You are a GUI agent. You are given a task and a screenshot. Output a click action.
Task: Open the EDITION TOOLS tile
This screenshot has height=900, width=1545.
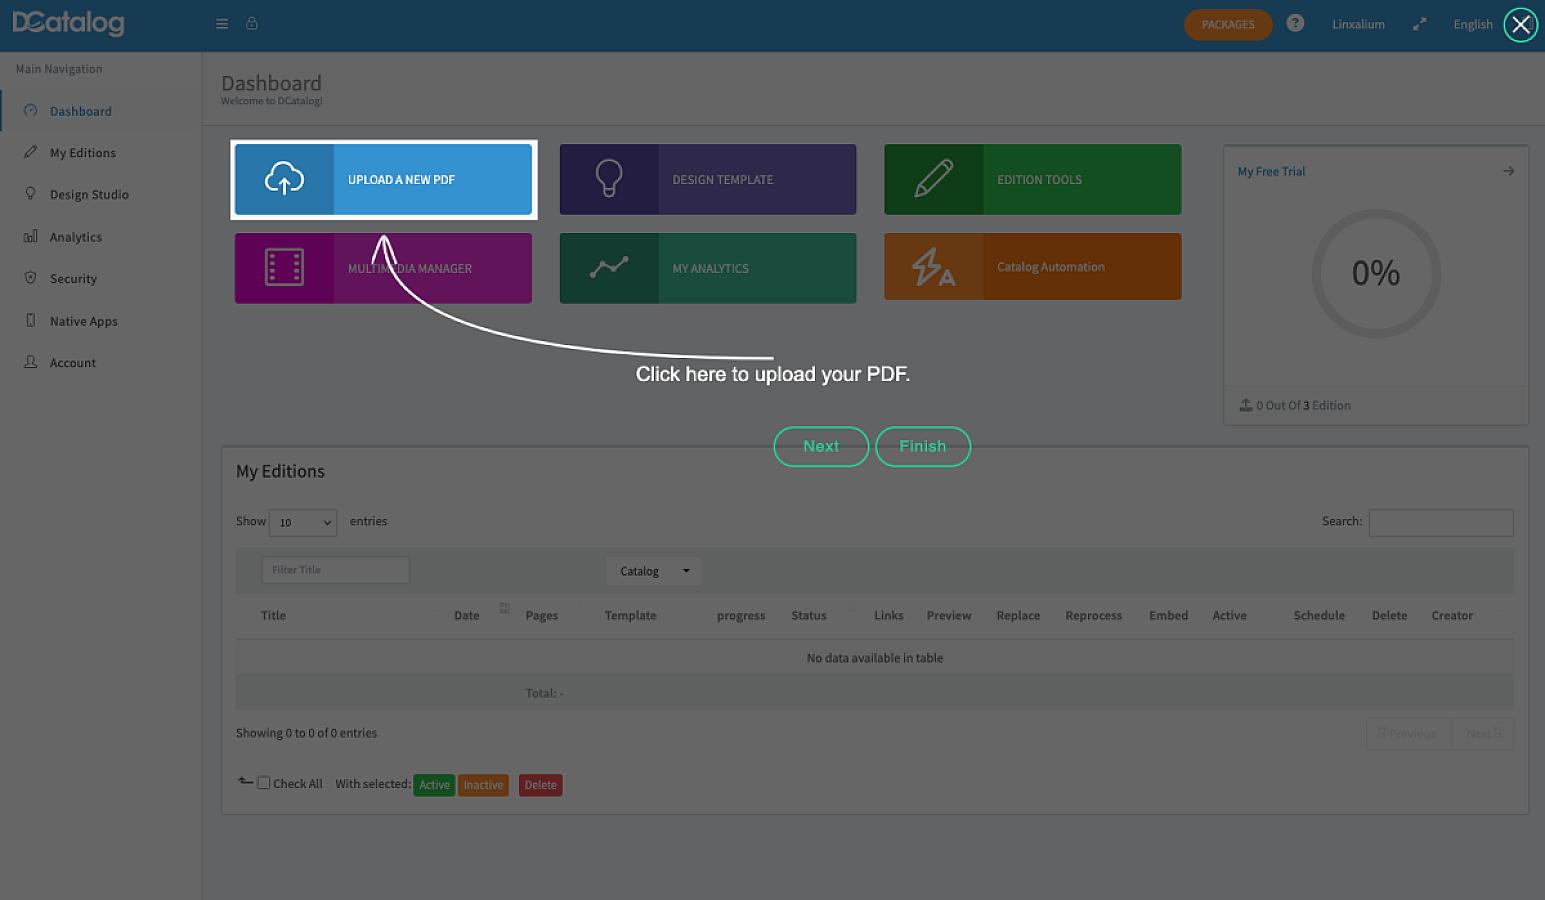[1033, 179]
